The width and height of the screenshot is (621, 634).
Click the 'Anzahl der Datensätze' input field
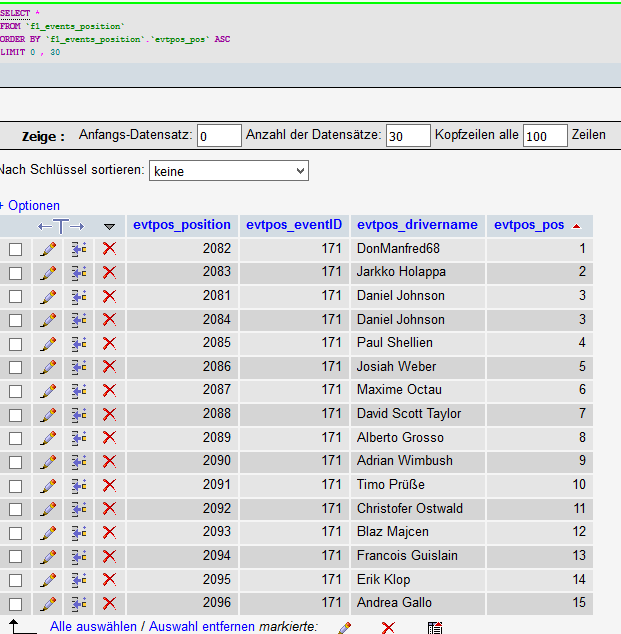tap(407, 135)
